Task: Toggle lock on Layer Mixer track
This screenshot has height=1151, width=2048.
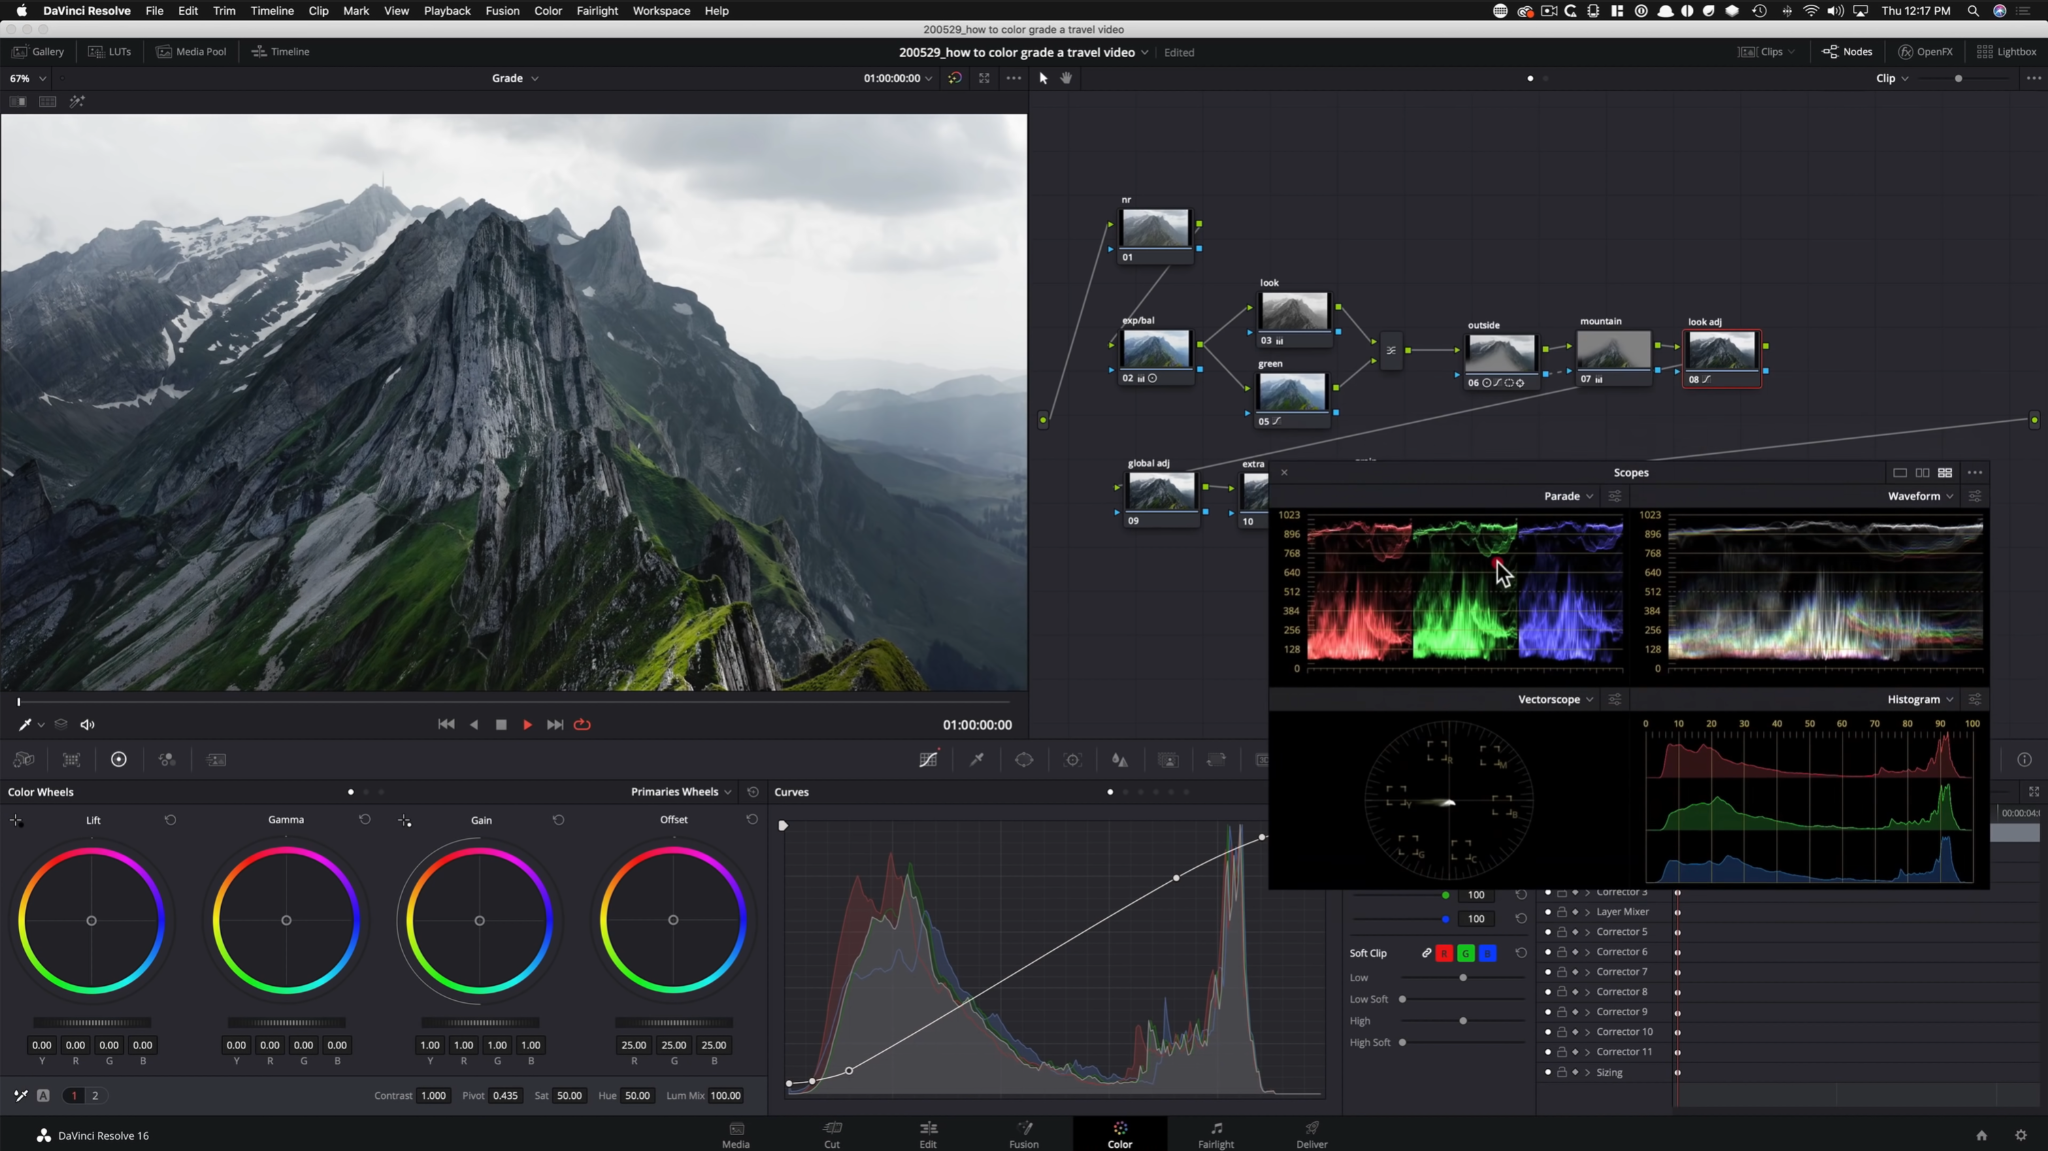Action: [1562, 912]
